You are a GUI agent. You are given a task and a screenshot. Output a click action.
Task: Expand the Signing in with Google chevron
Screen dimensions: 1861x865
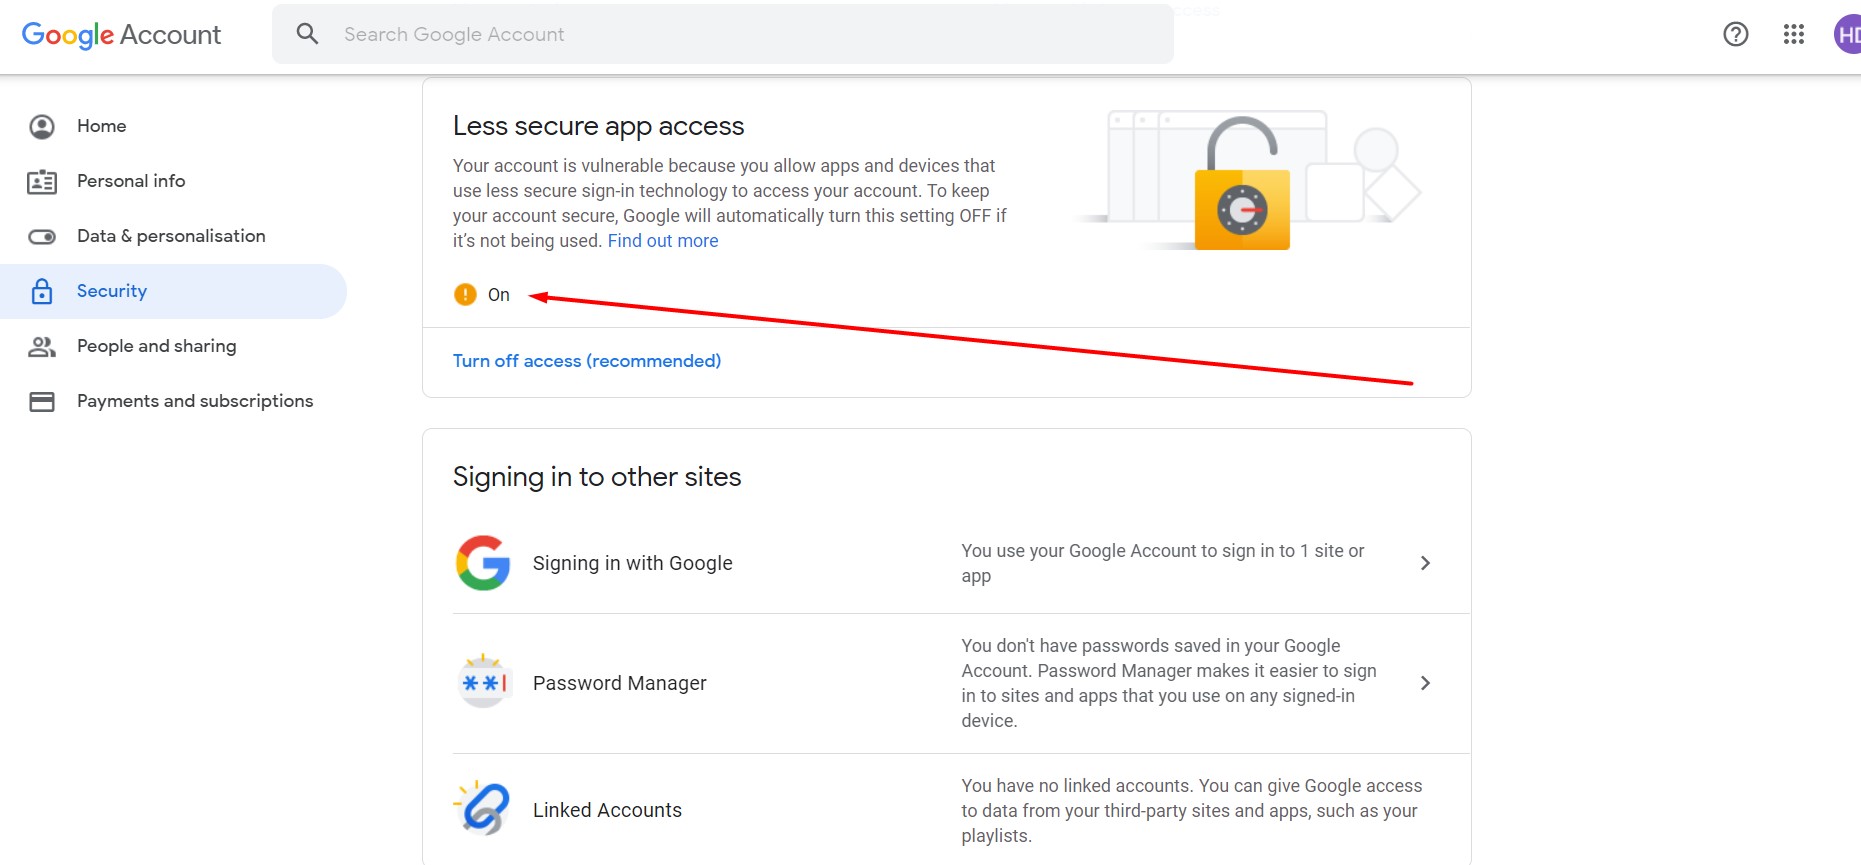pos(1425,563)
